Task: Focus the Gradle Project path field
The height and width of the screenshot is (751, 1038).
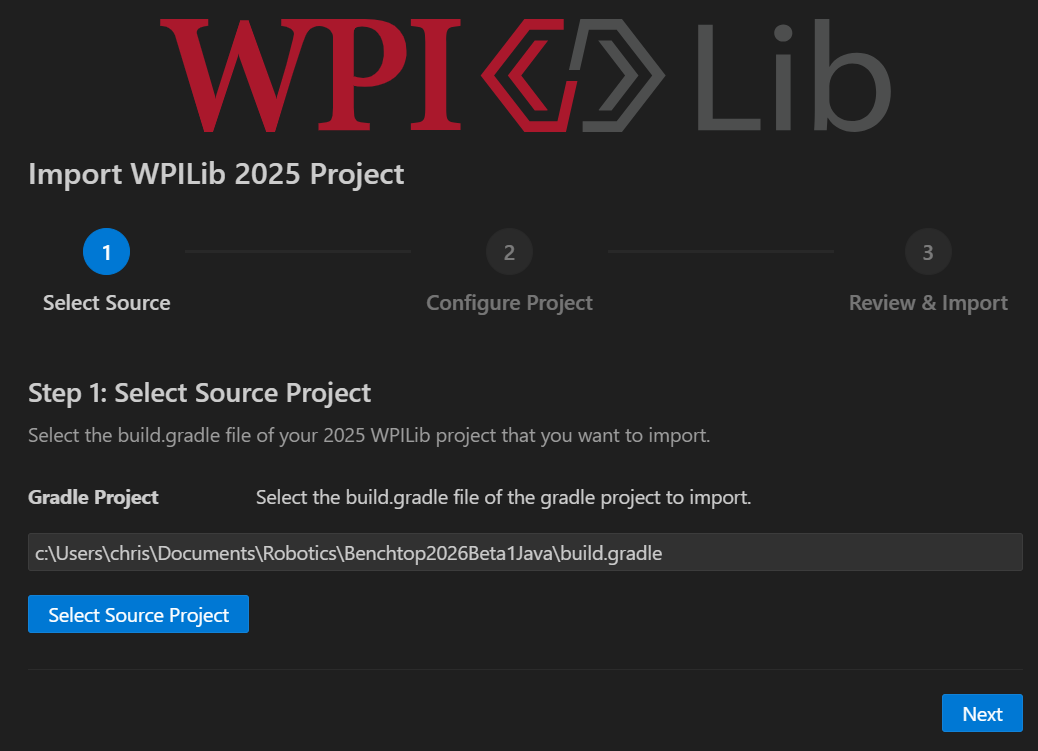Action: click(x=525, y=552)
